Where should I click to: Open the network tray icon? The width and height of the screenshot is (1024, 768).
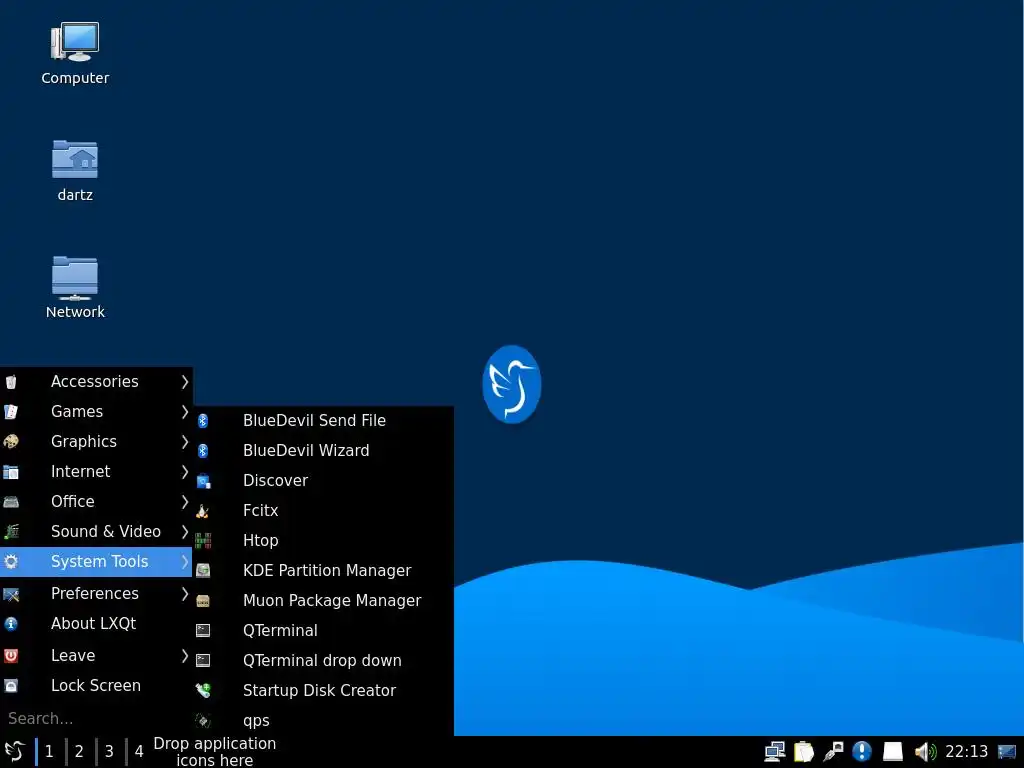point(775,752)
